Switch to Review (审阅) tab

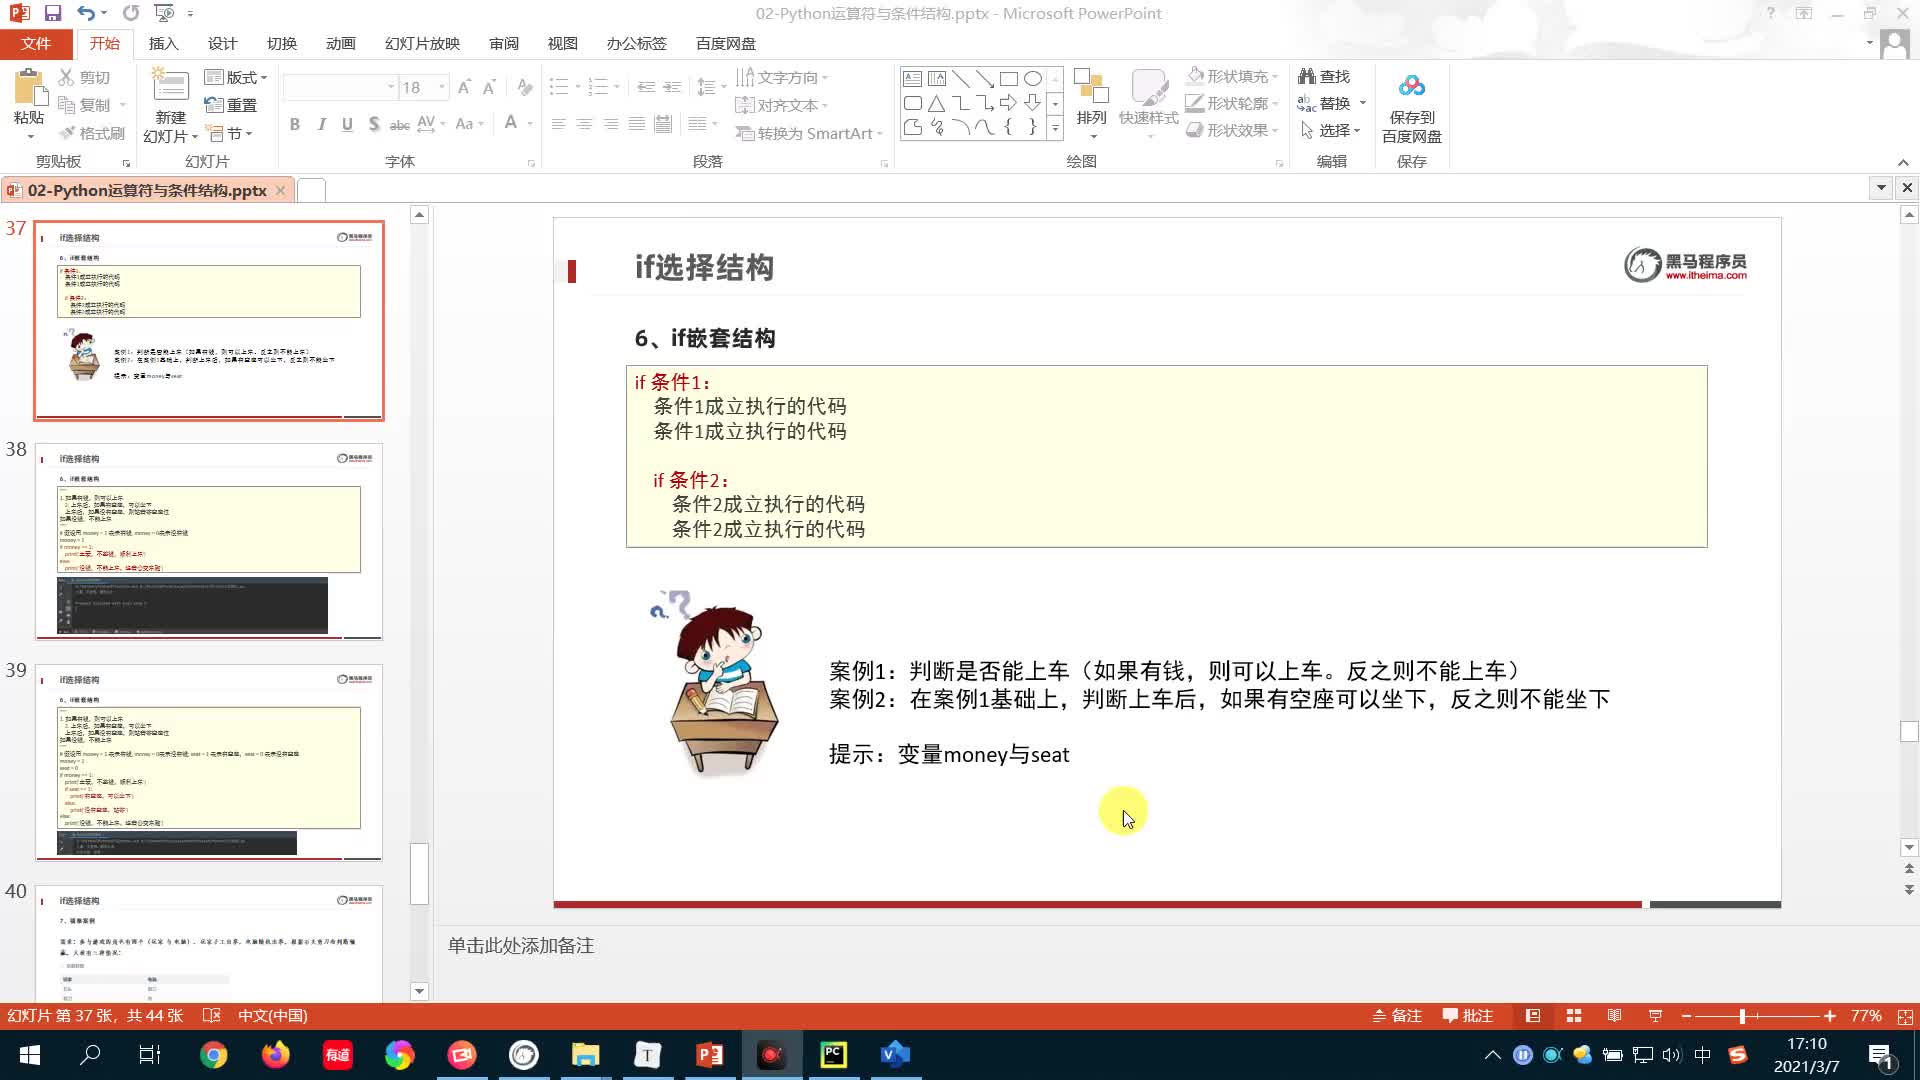point(504,43)
